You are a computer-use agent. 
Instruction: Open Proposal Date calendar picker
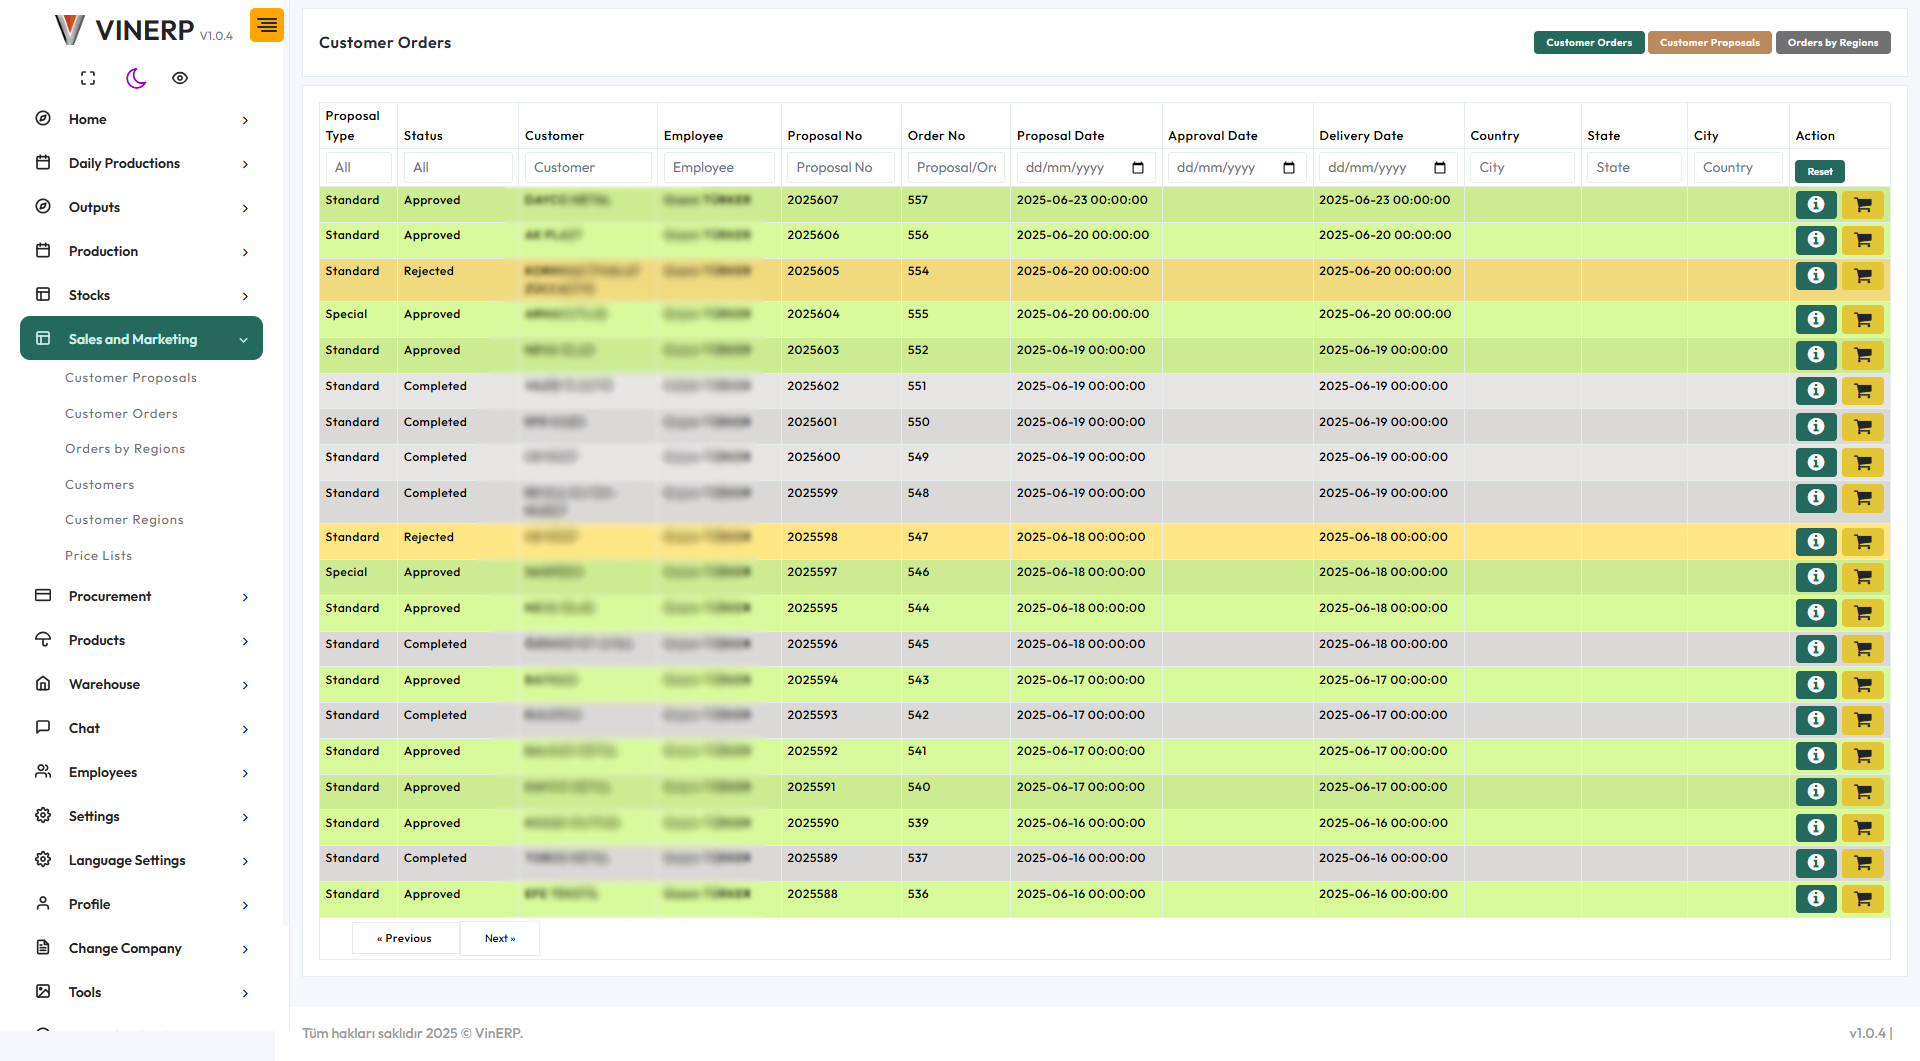coord(1138,168)
